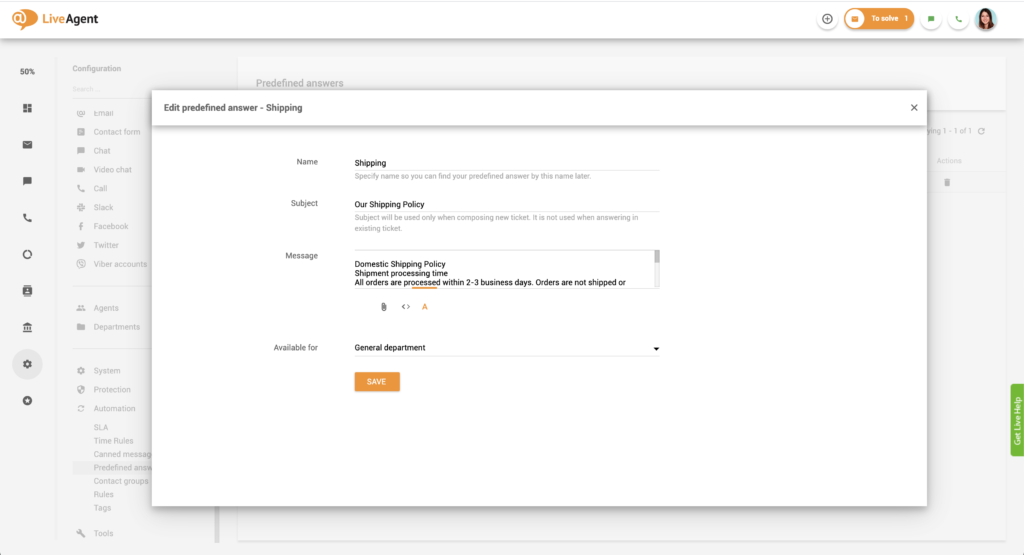Click the message box scrollbar
1024x555 pixels.
pyautogui.click(x=657, y=268)
